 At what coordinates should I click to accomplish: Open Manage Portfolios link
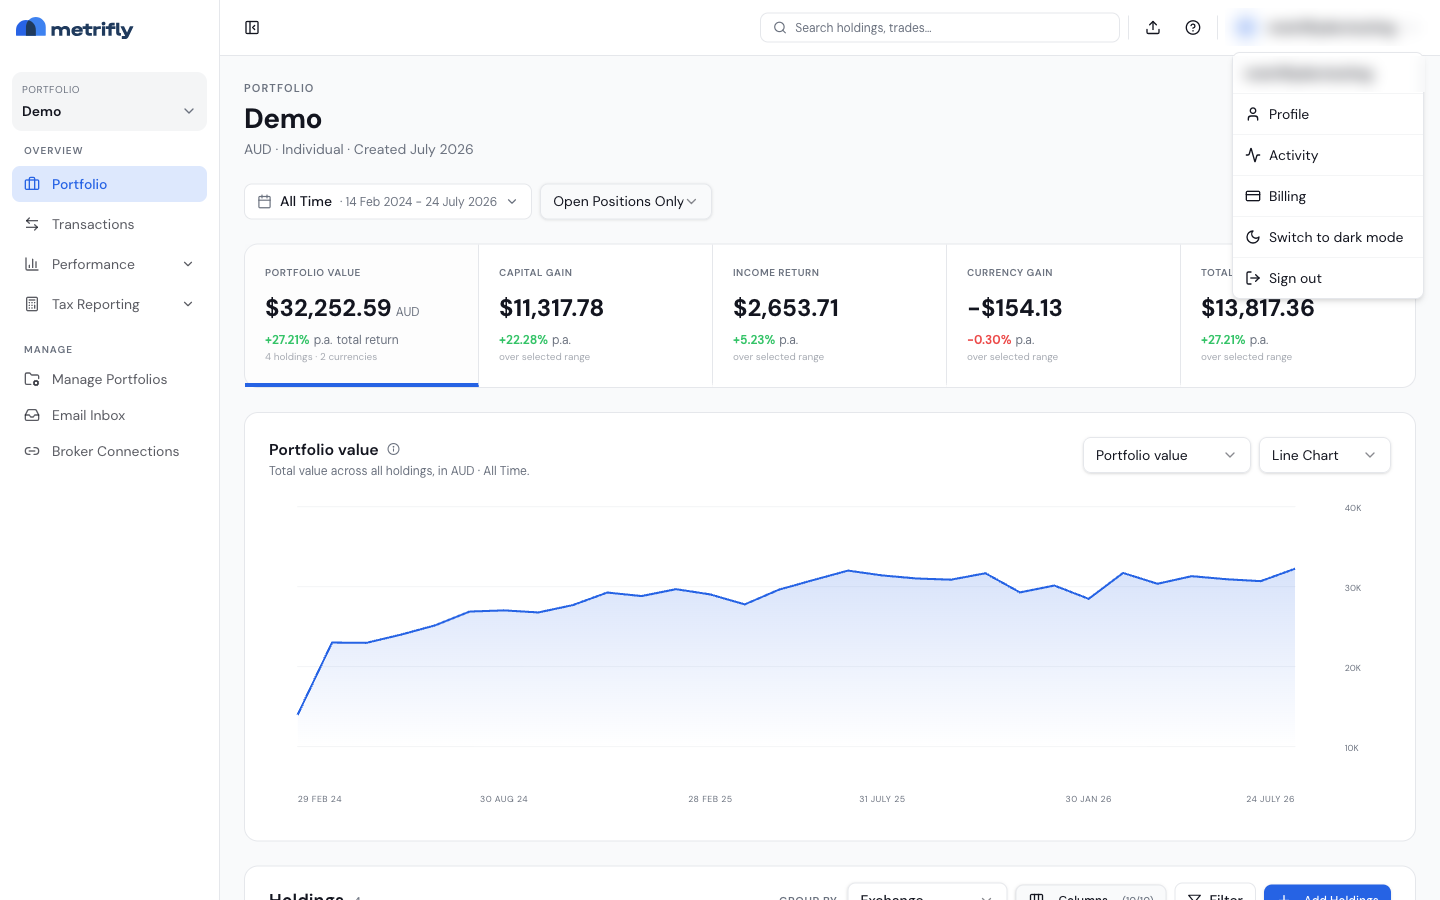[x=109, y=379]
